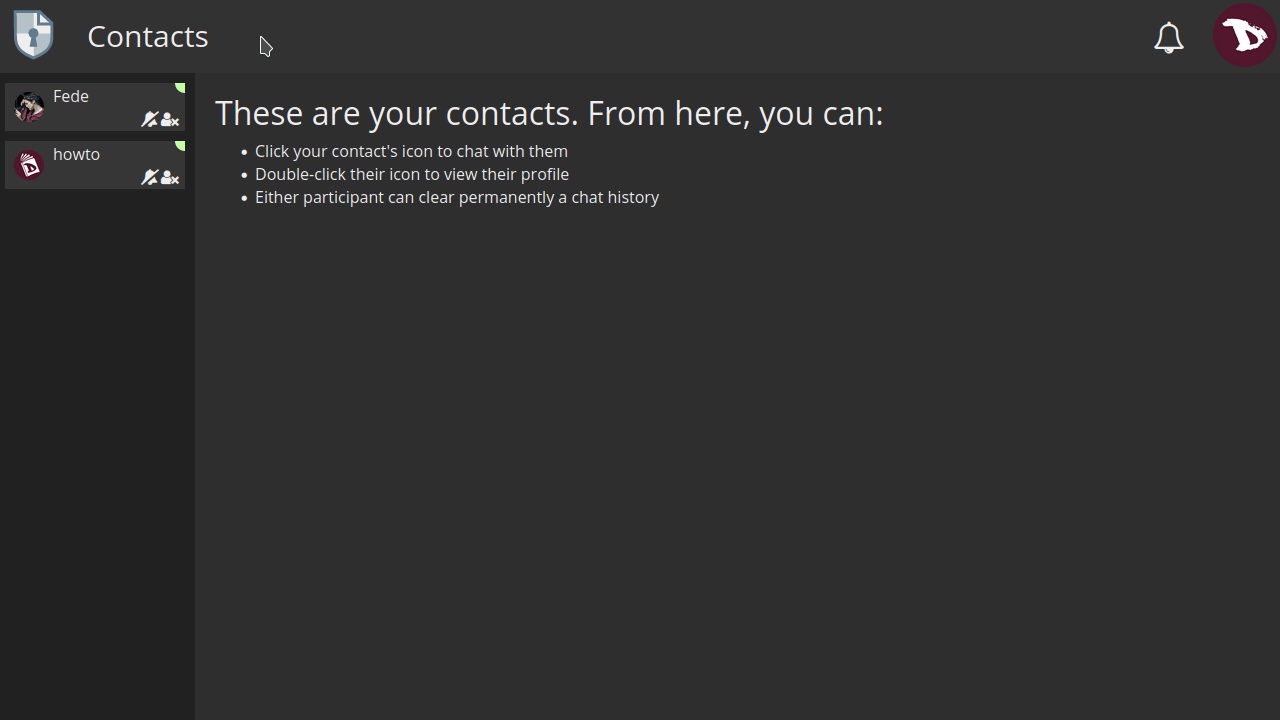1280x720 pixels.
Task: Click the "These are your contacts" heading
Action: click(549, 113)
